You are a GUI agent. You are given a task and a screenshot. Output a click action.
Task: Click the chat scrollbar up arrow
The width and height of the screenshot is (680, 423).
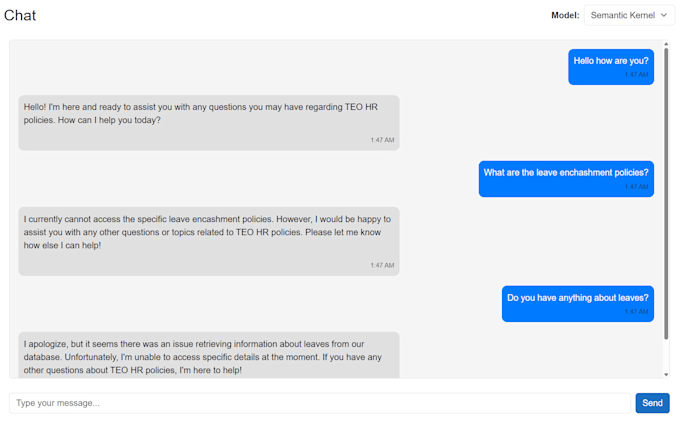[667, 45]
